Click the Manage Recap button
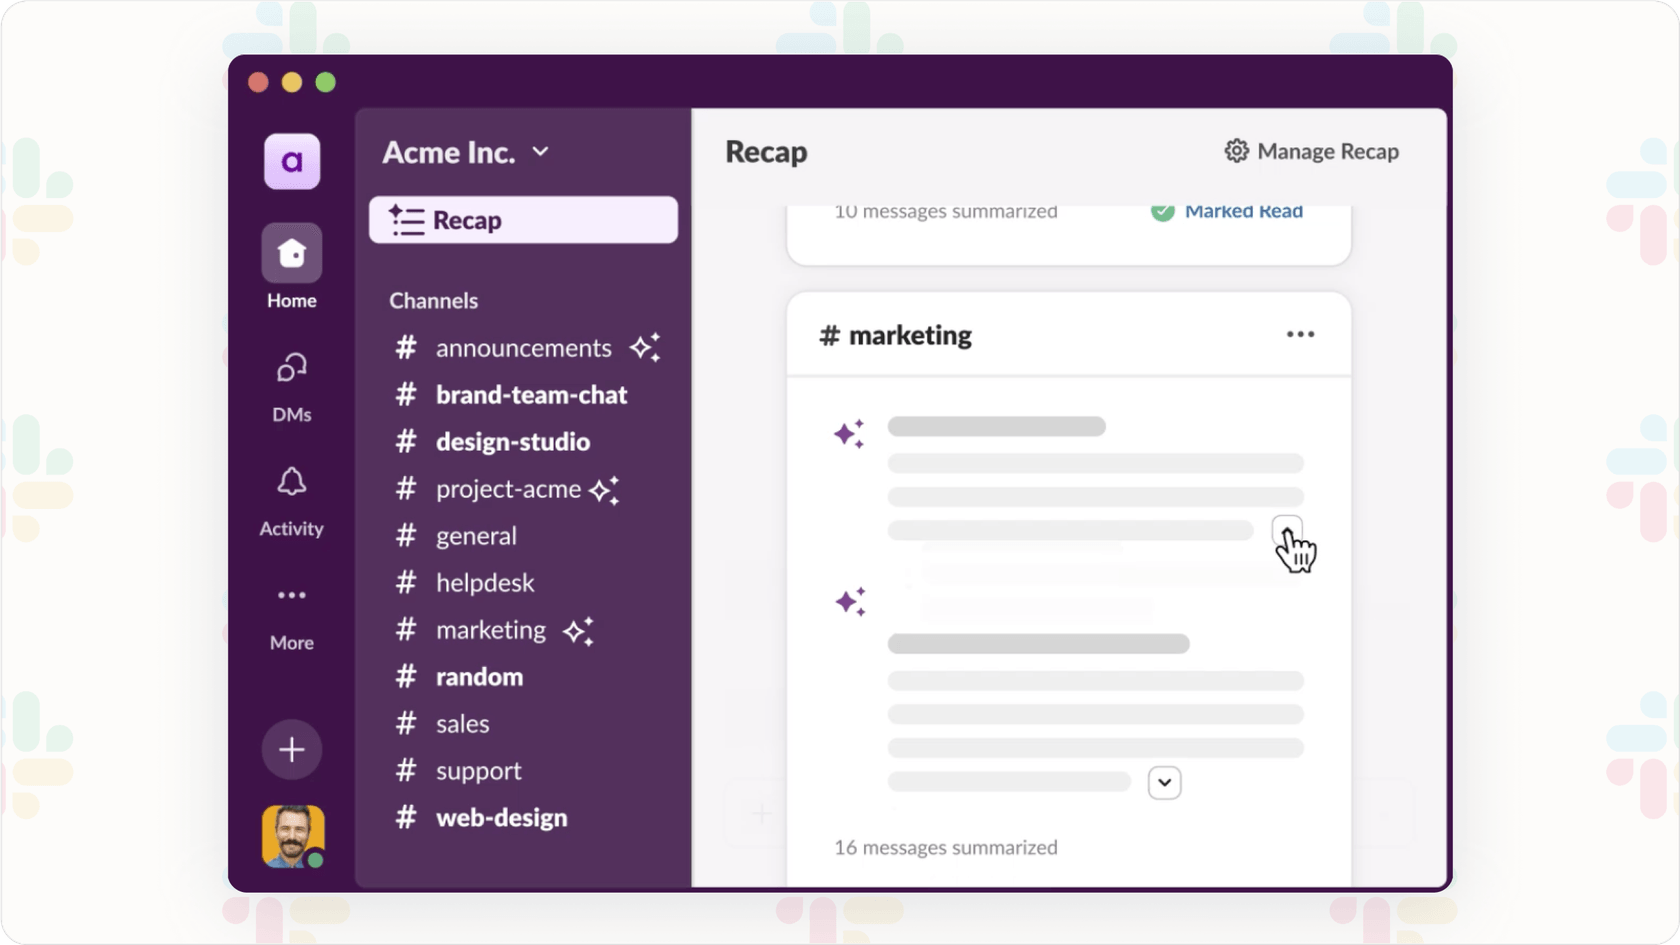Image resolution: width=1680 pixels, height=945 pixels. pyautogui.click(x=1311, y=151)
